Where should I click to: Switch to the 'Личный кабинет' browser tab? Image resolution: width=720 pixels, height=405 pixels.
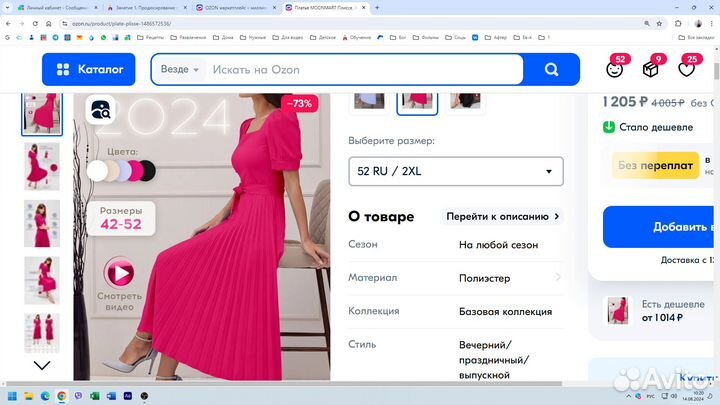[x=57, y=8]
